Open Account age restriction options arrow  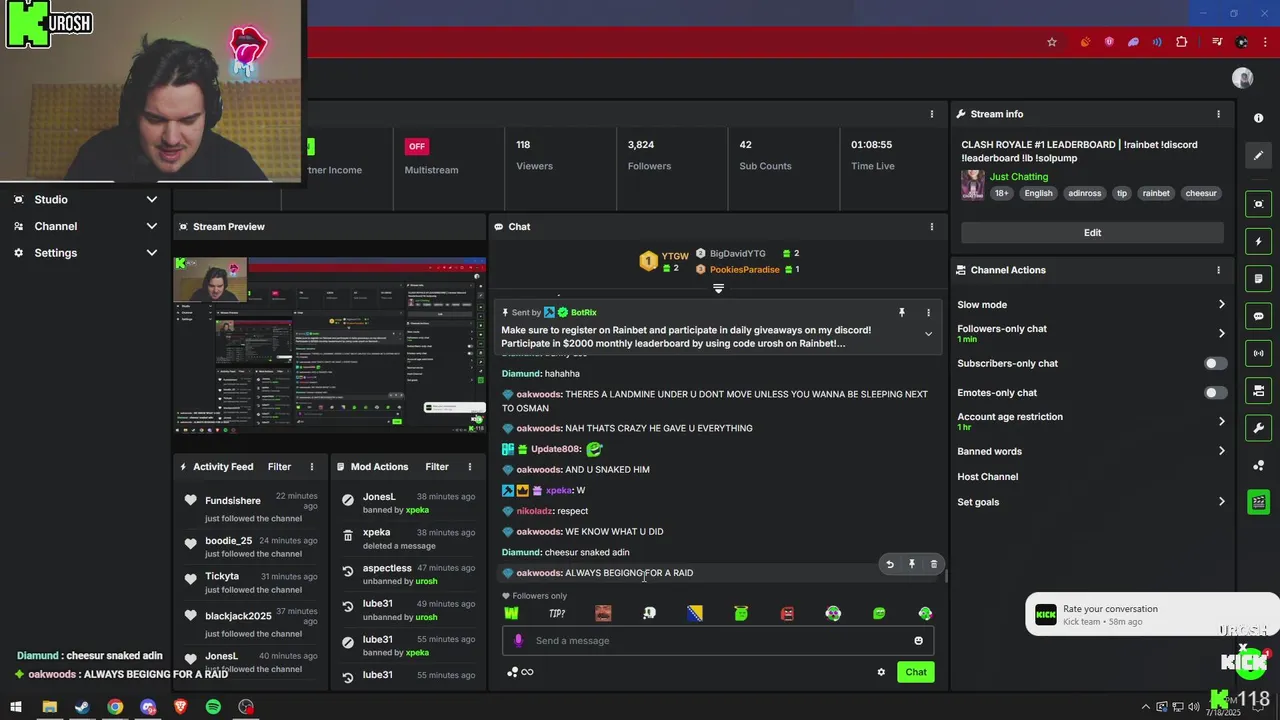pos(1221,422)
